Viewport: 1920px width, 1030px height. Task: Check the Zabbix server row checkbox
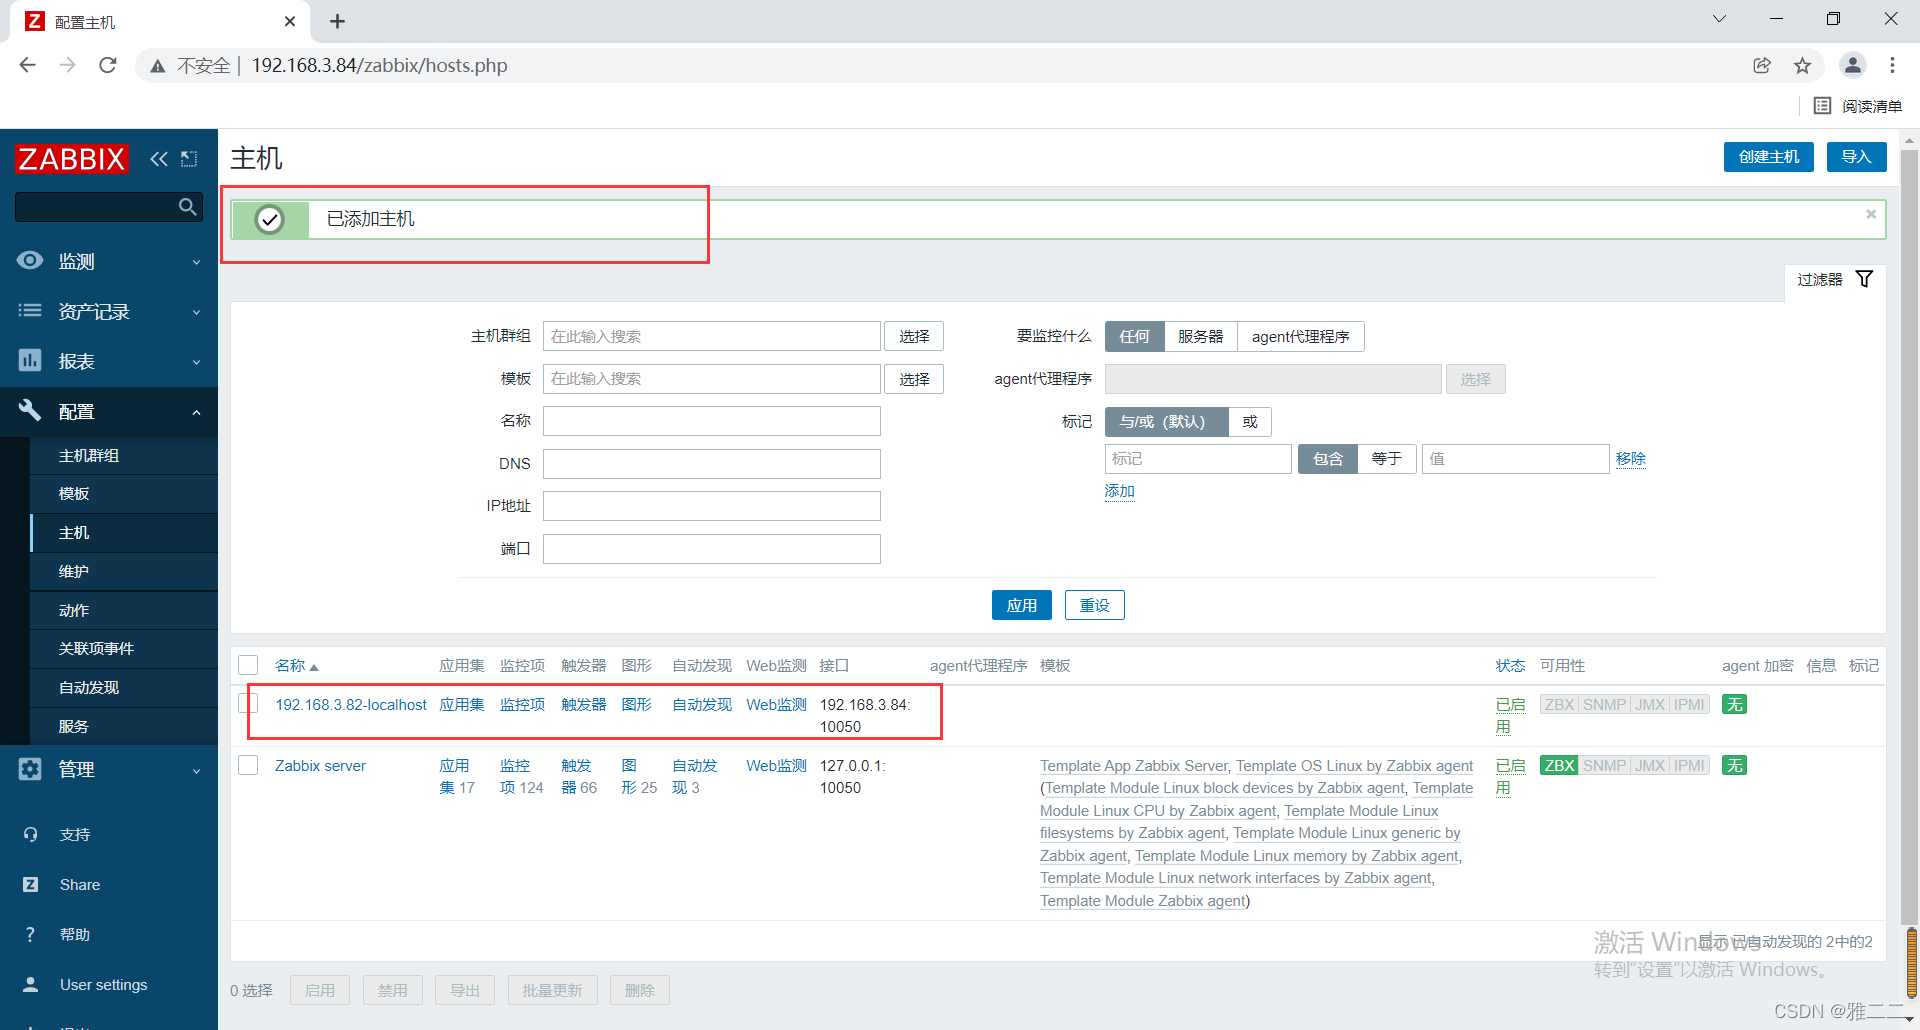click(248, 765)
